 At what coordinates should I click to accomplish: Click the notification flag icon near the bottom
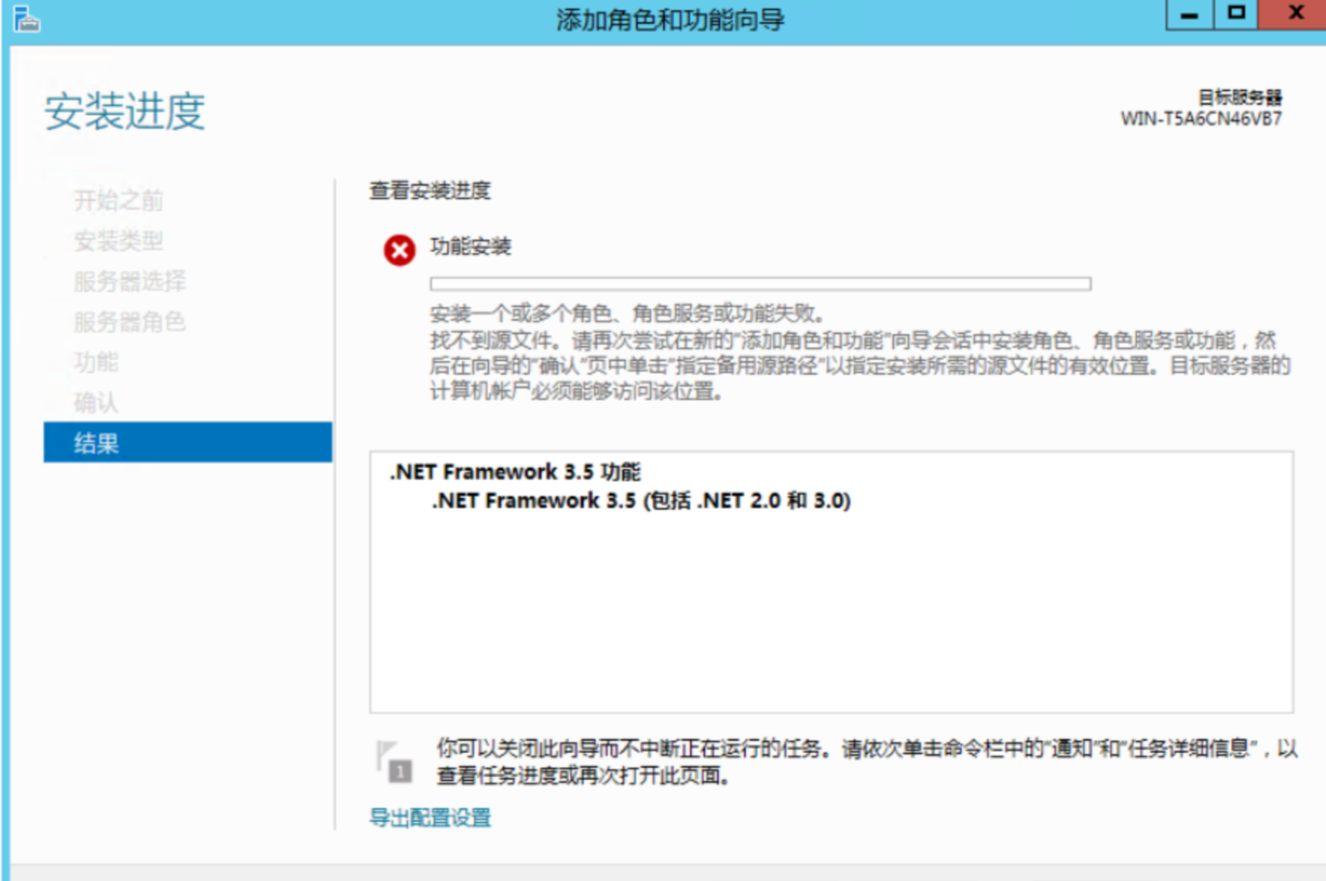click(393, 761)
